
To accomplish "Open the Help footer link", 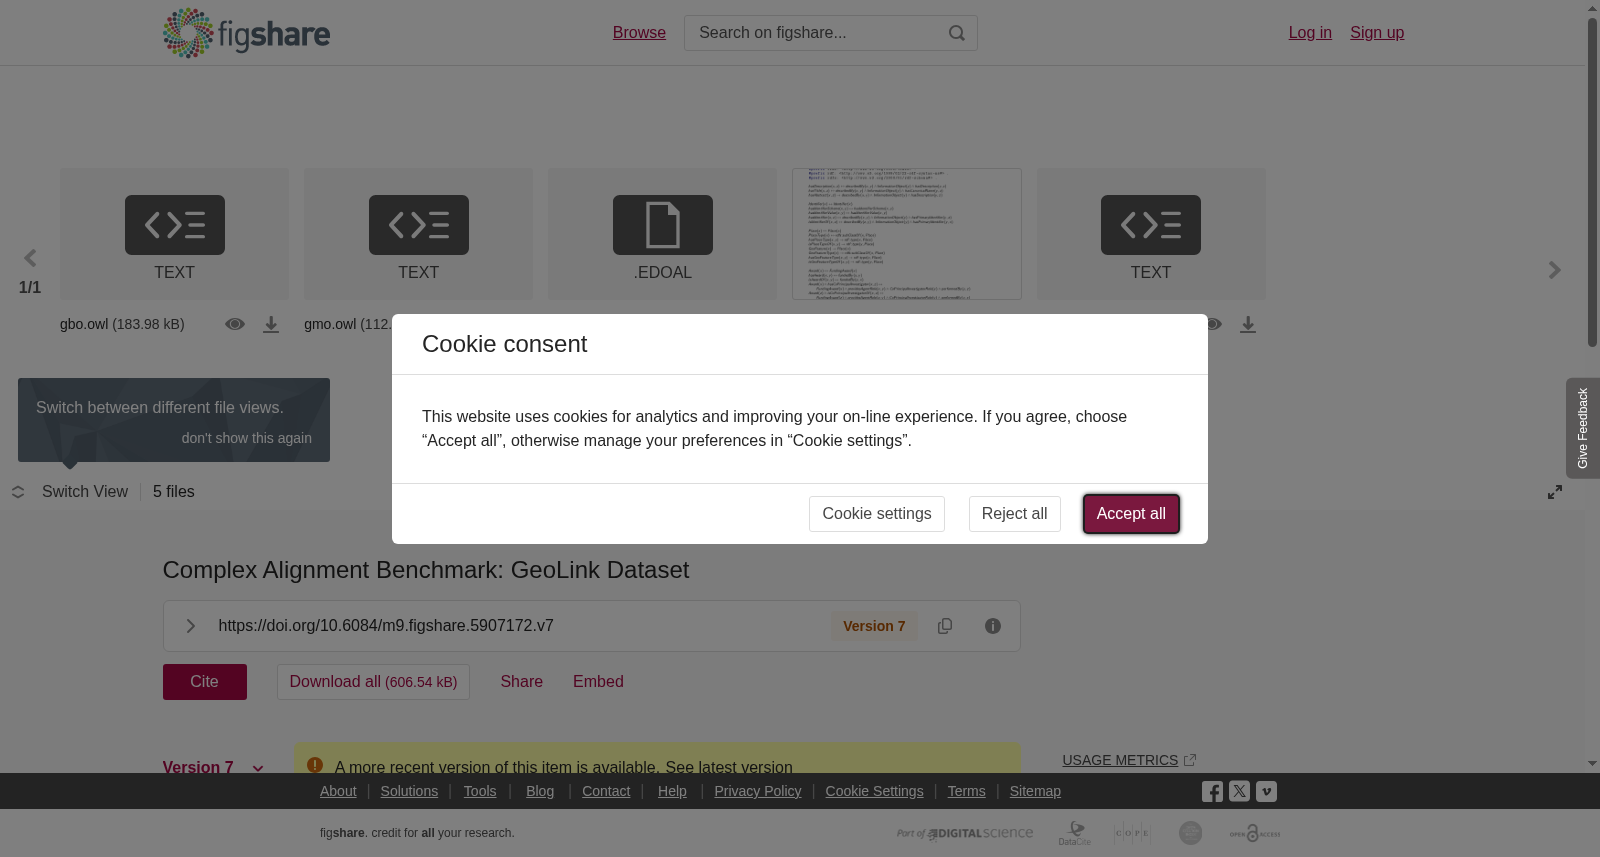I will (672, 791).
